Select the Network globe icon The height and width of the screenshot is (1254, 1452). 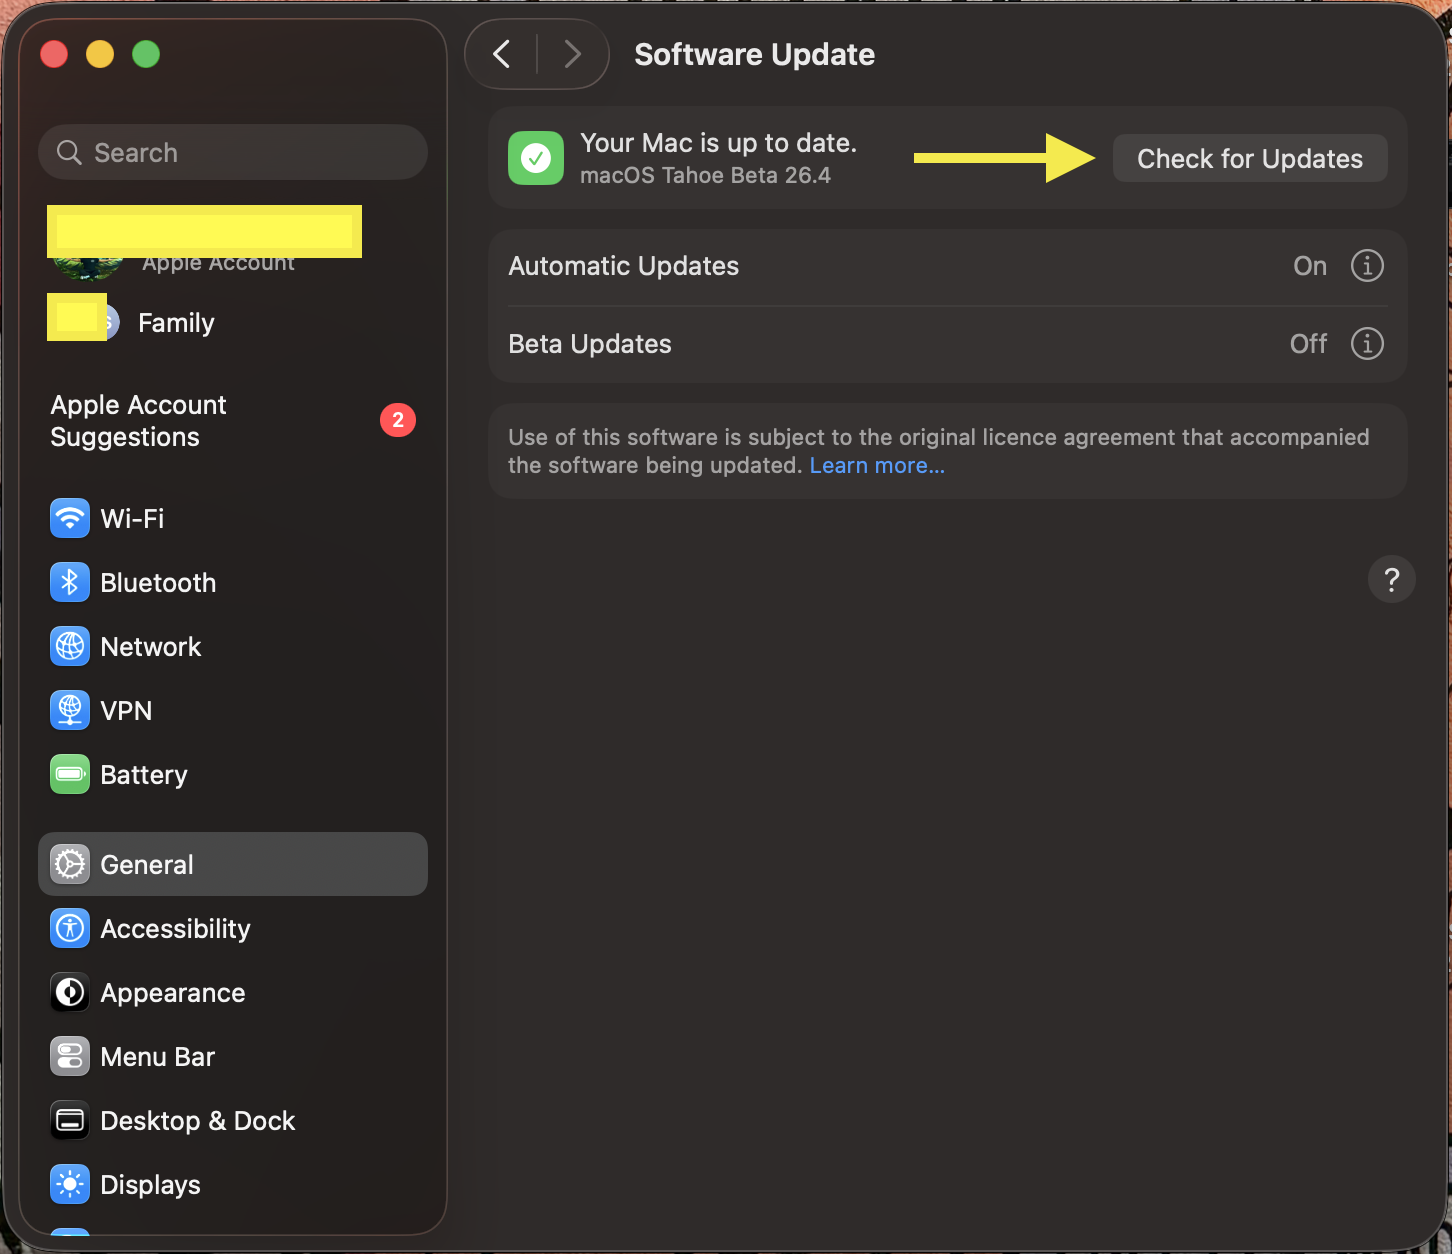tap(70, 646)
